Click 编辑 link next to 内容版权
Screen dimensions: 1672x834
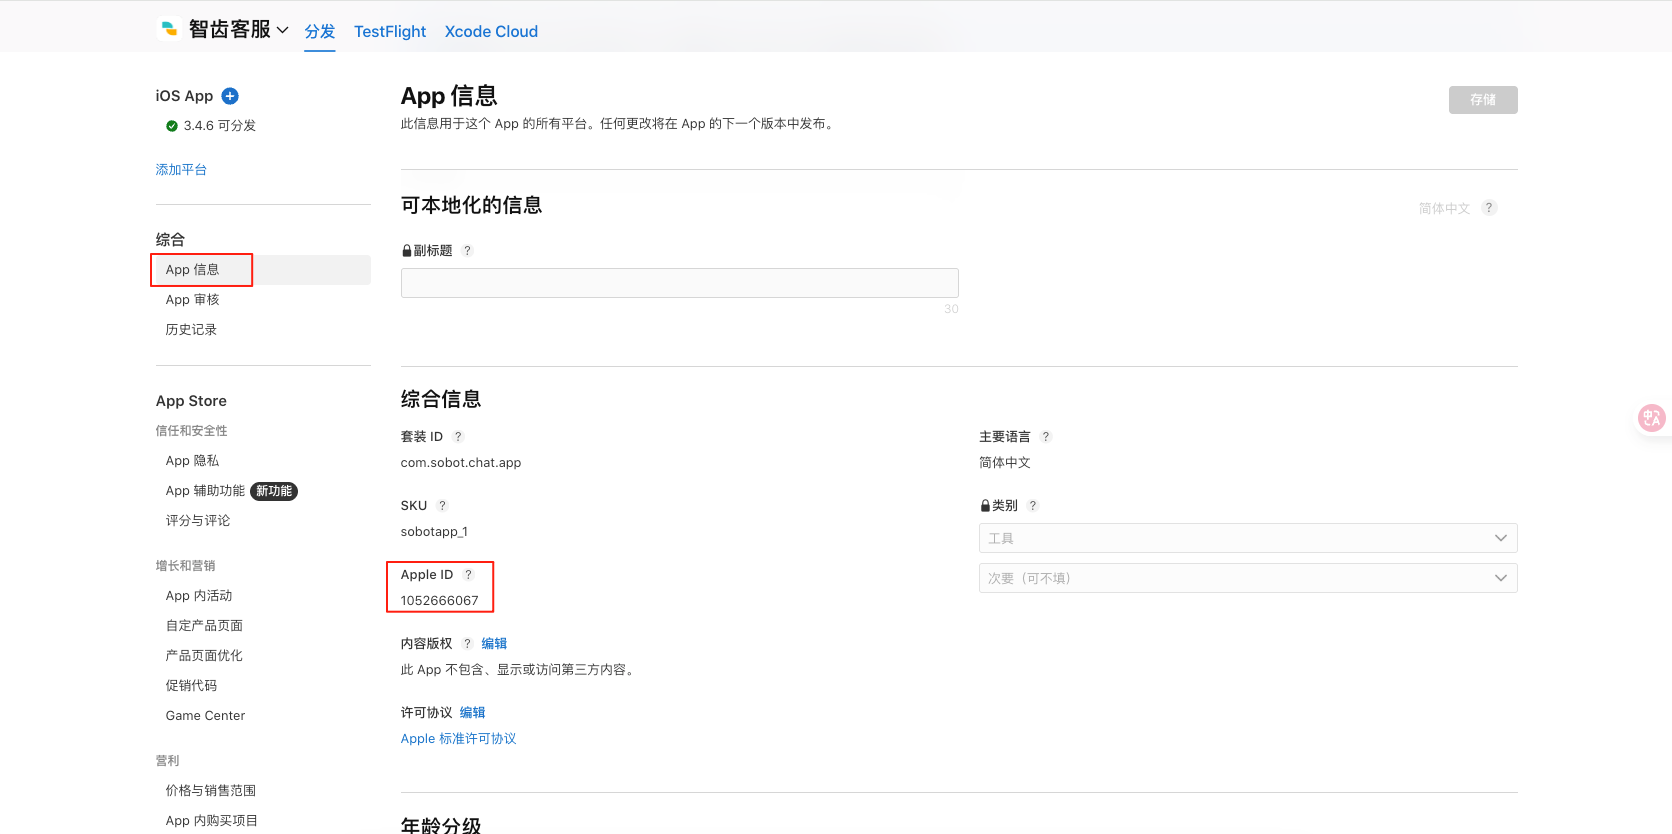click(x=494, y=644)
